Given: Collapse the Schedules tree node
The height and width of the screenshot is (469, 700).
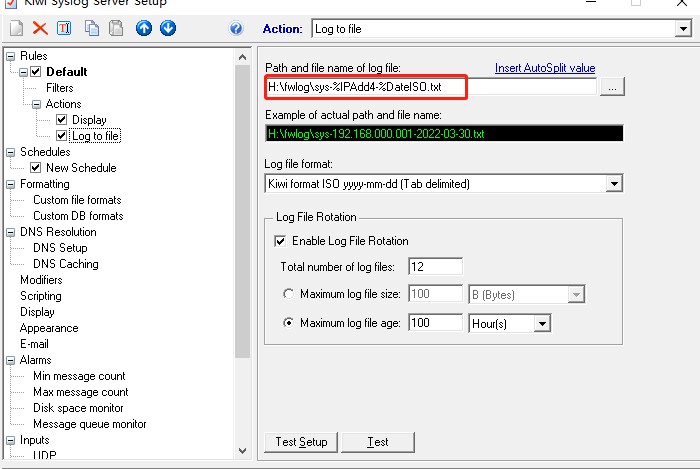Looking at the screenshot, I should [x=11, y=153].
